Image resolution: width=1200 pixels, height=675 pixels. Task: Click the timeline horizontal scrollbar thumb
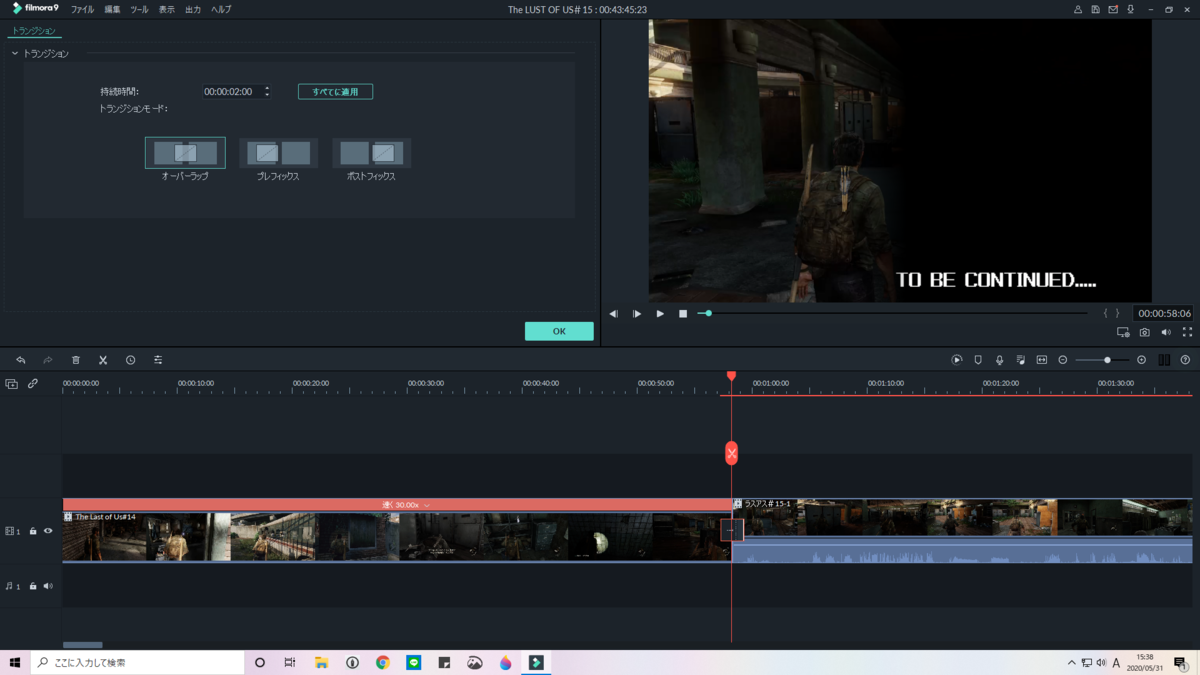click(83, 645)
